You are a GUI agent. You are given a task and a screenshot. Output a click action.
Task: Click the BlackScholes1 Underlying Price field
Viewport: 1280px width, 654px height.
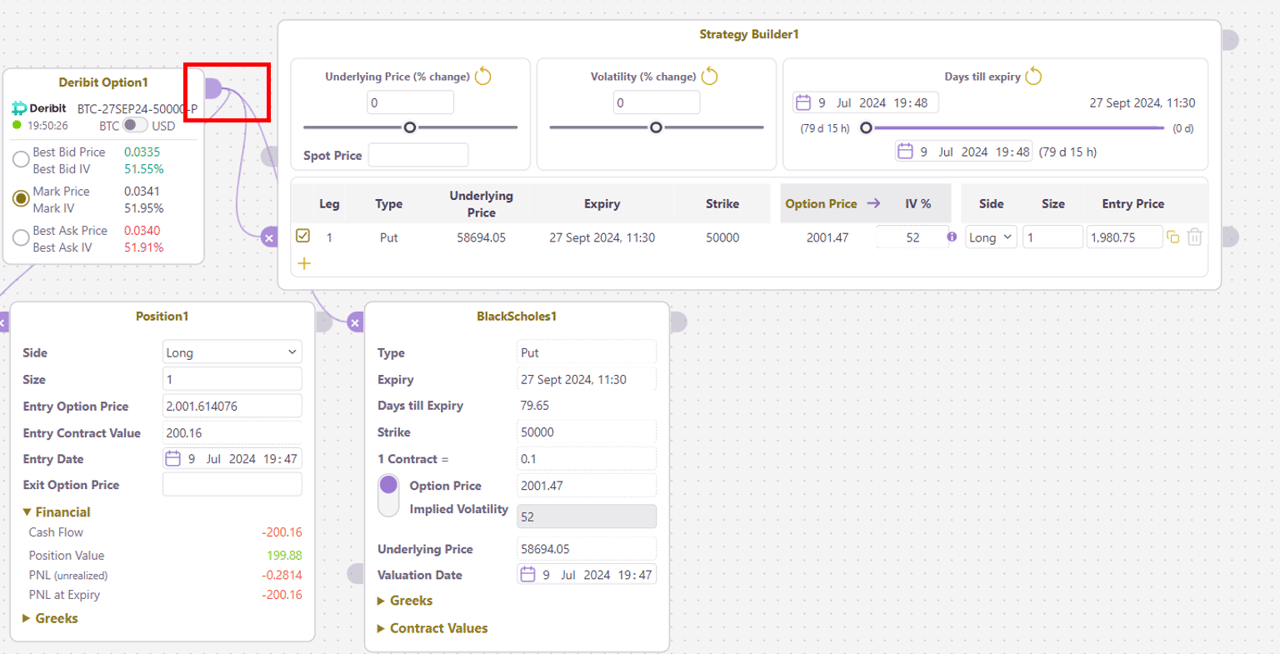pyautogui.click(x=587, y=548)
